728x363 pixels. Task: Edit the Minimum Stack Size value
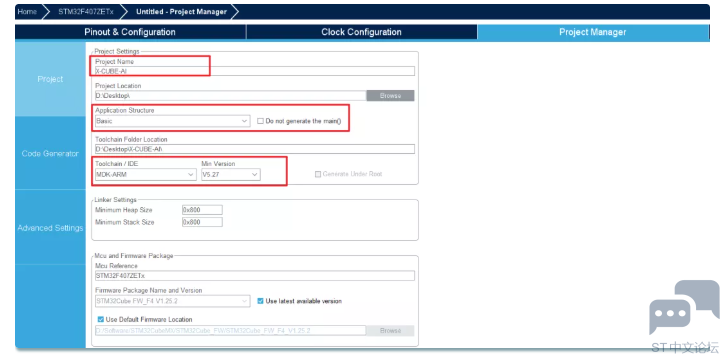pyautogui.click(x=202, y=222)
